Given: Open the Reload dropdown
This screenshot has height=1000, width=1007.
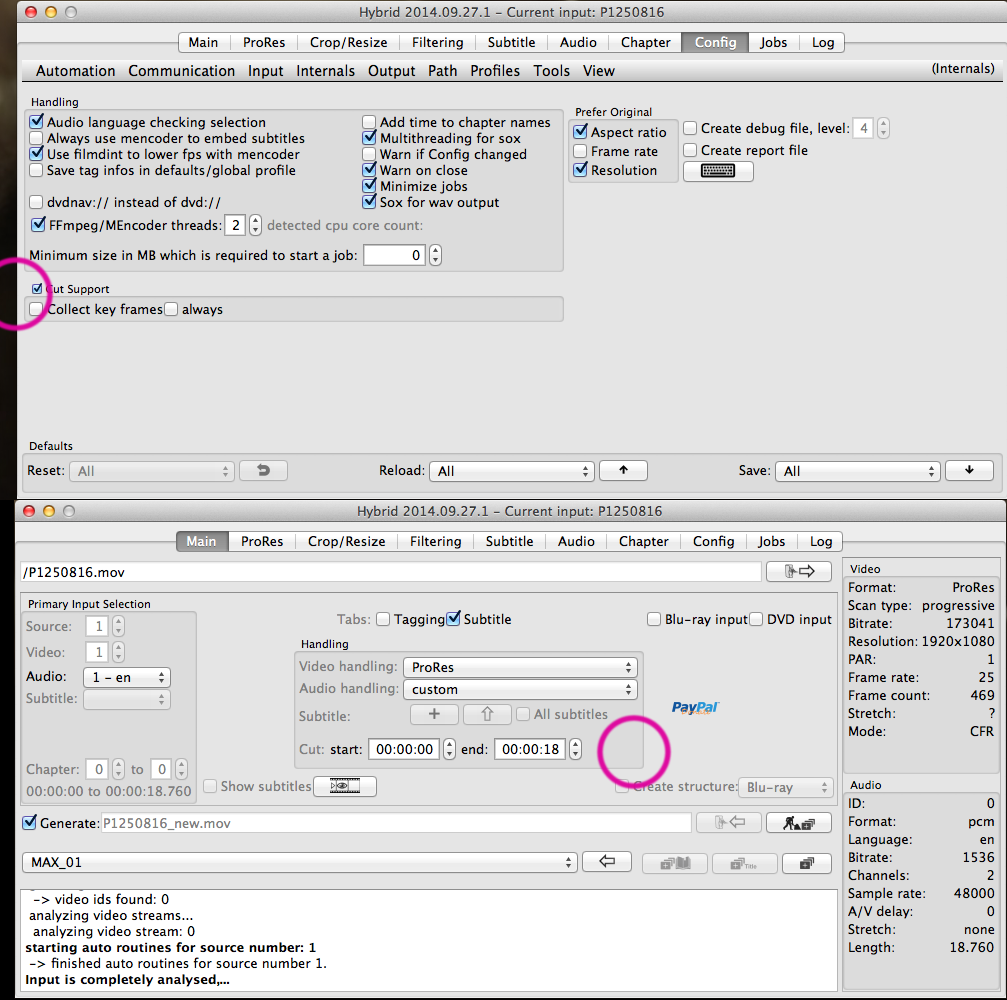Looking at the screenshot, I should click(x=512, y=471).
